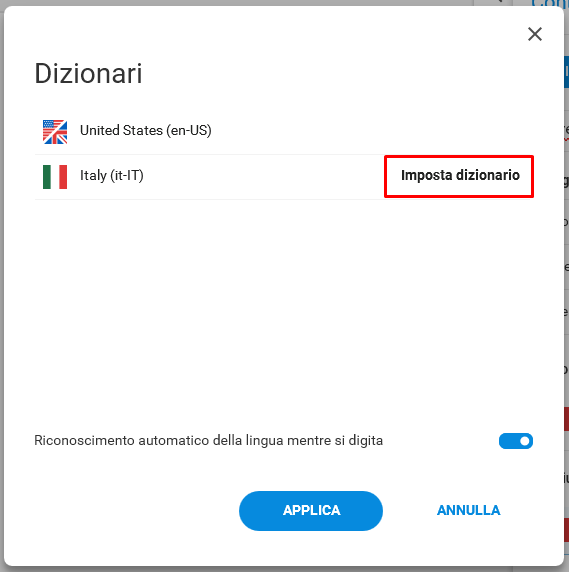
Task: Click the upper red strip at right edge
Action: click(566, 419)
